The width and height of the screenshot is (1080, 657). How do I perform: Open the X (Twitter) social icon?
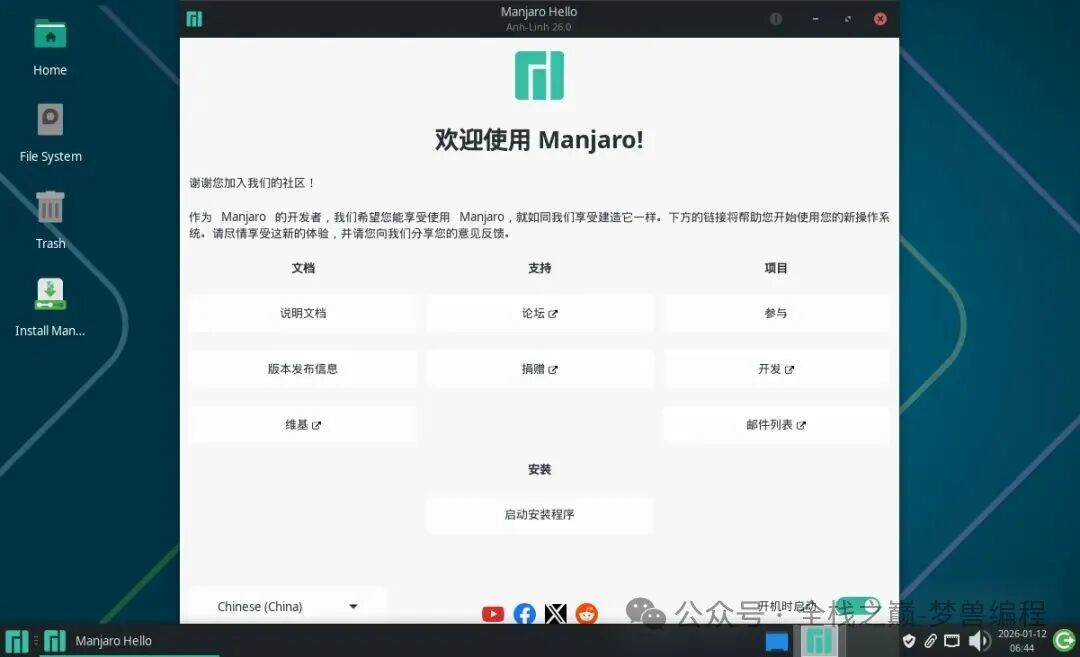pyautogui.click(x=555, y=614)
